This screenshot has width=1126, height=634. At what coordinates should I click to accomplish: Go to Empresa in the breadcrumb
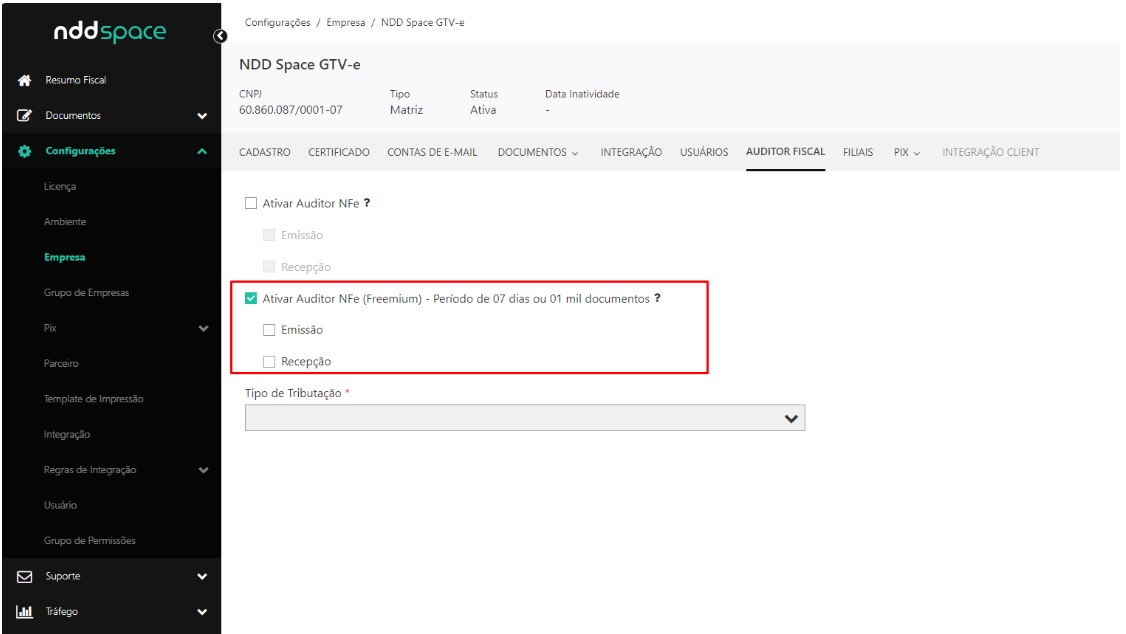345,23
